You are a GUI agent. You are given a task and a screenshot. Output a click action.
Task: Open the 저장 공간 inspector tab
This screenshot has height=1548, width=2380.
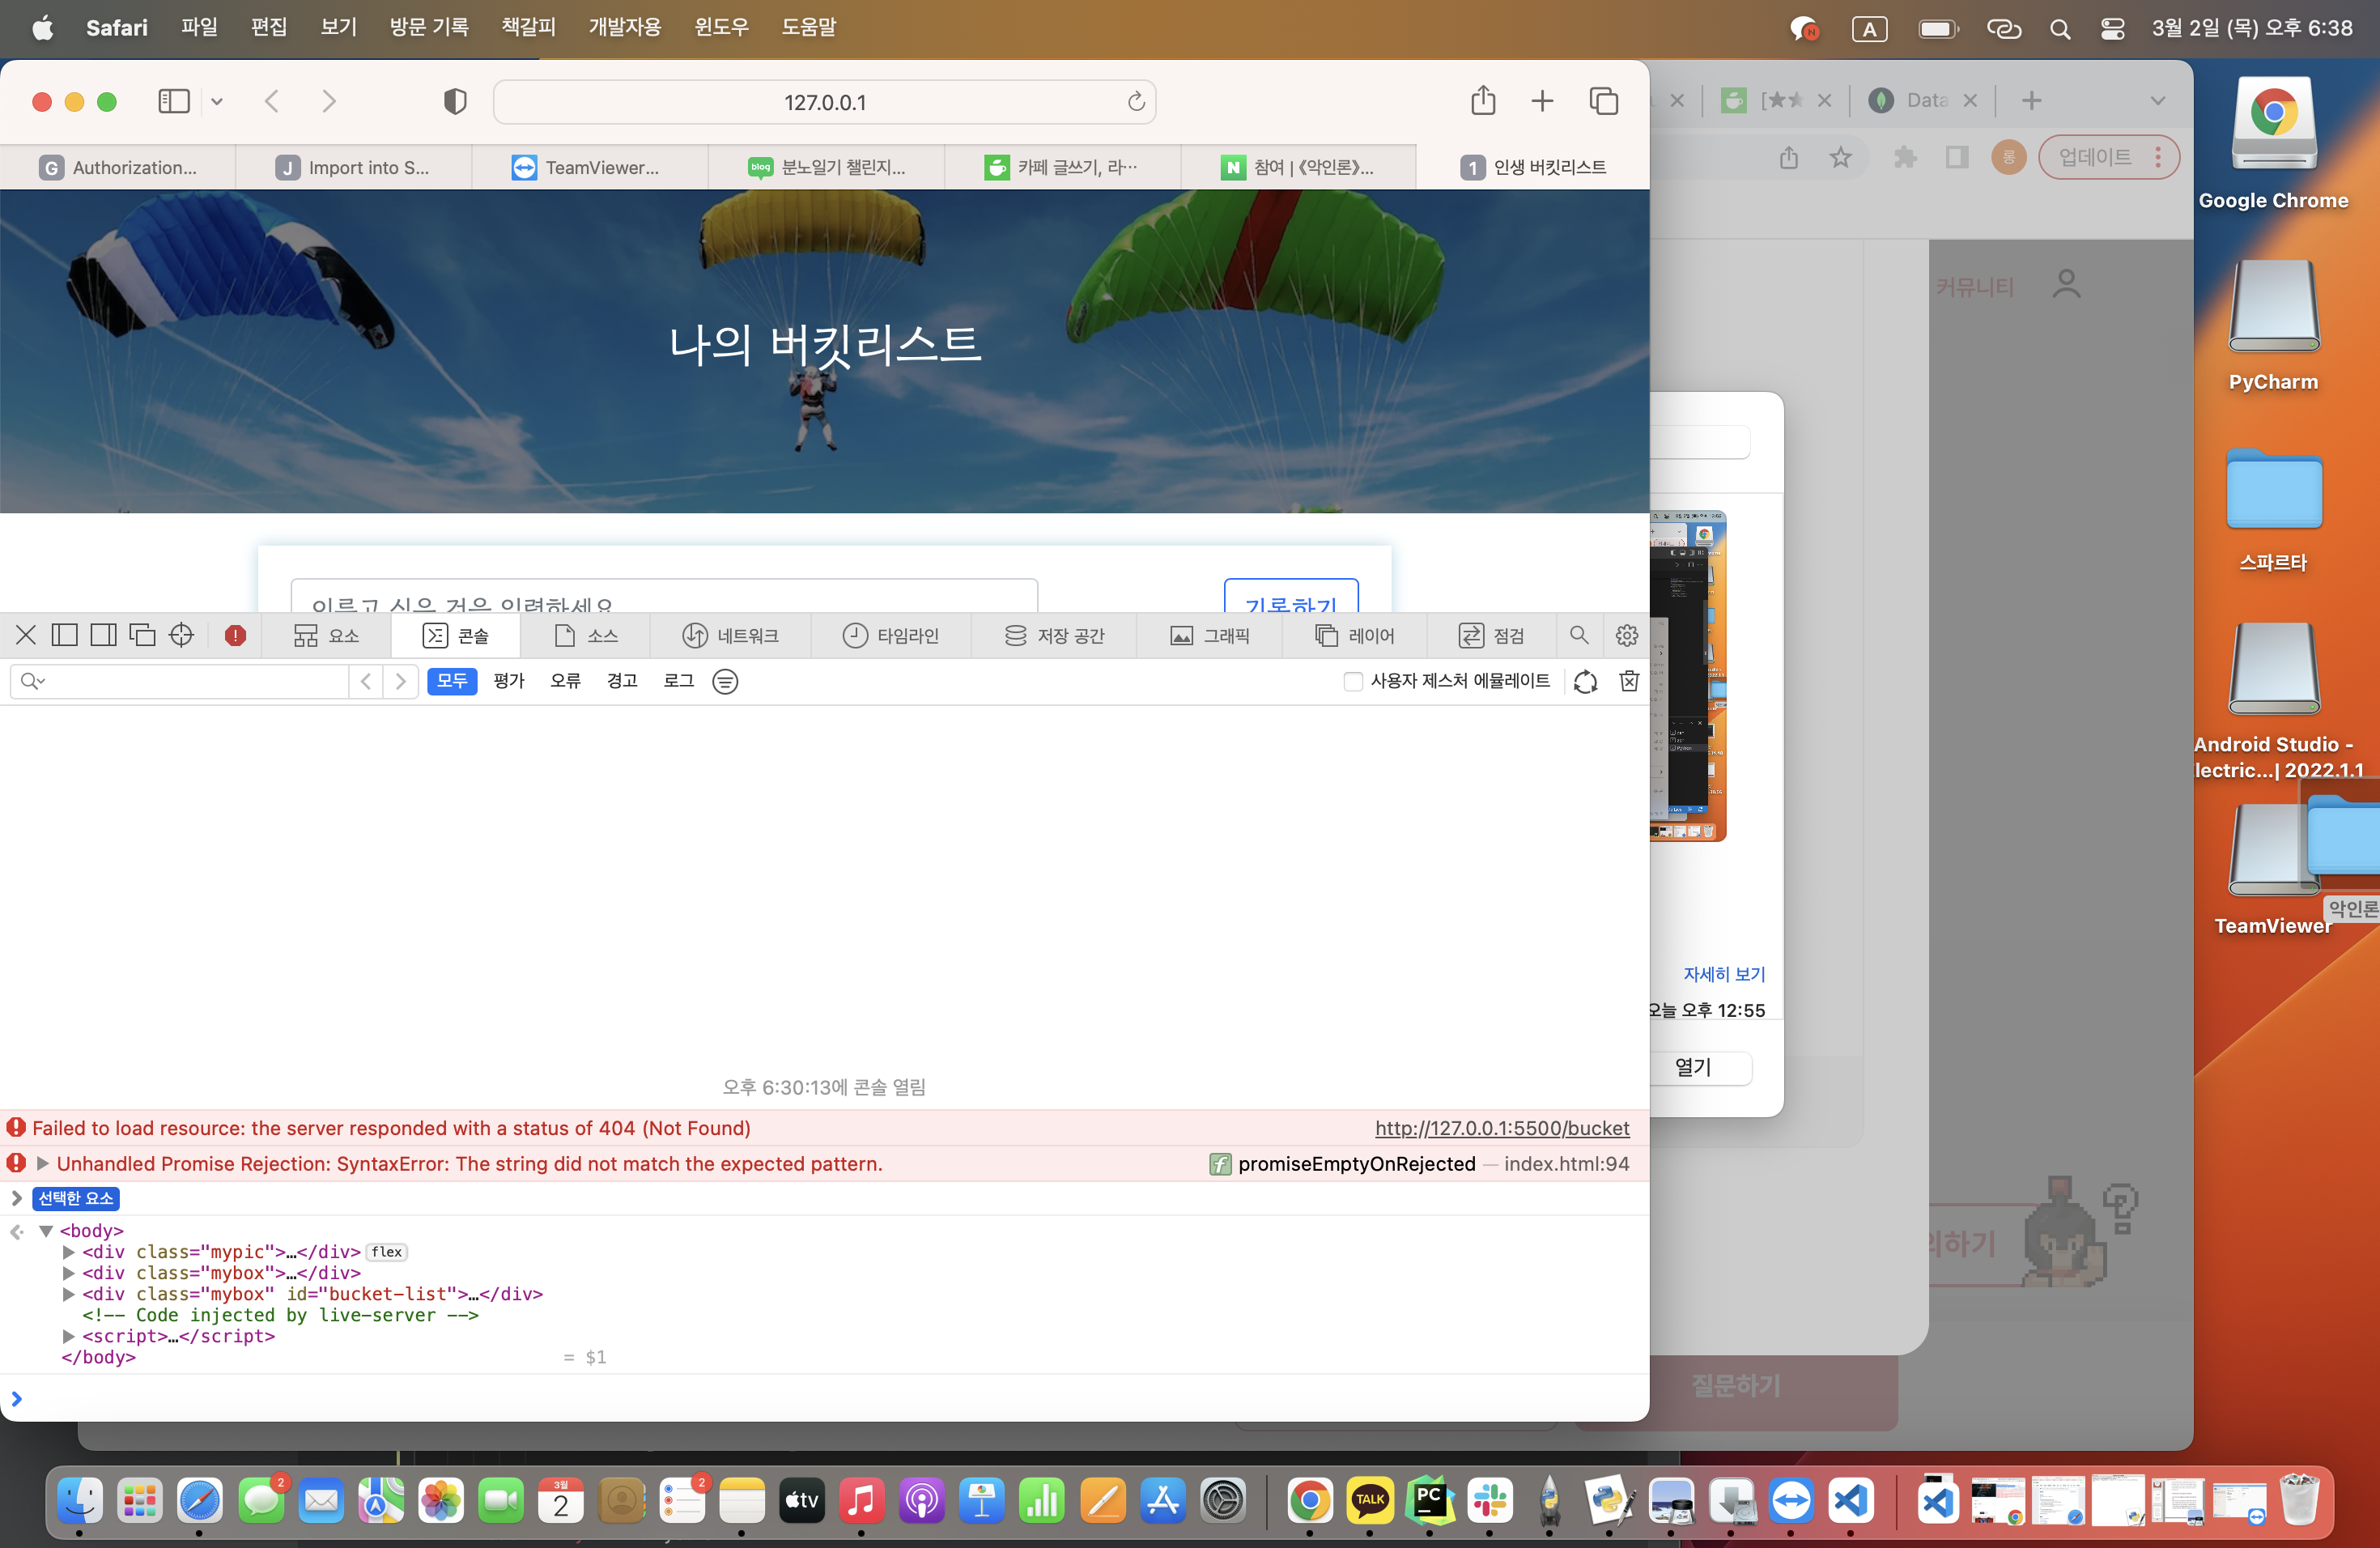point(1054,636)
